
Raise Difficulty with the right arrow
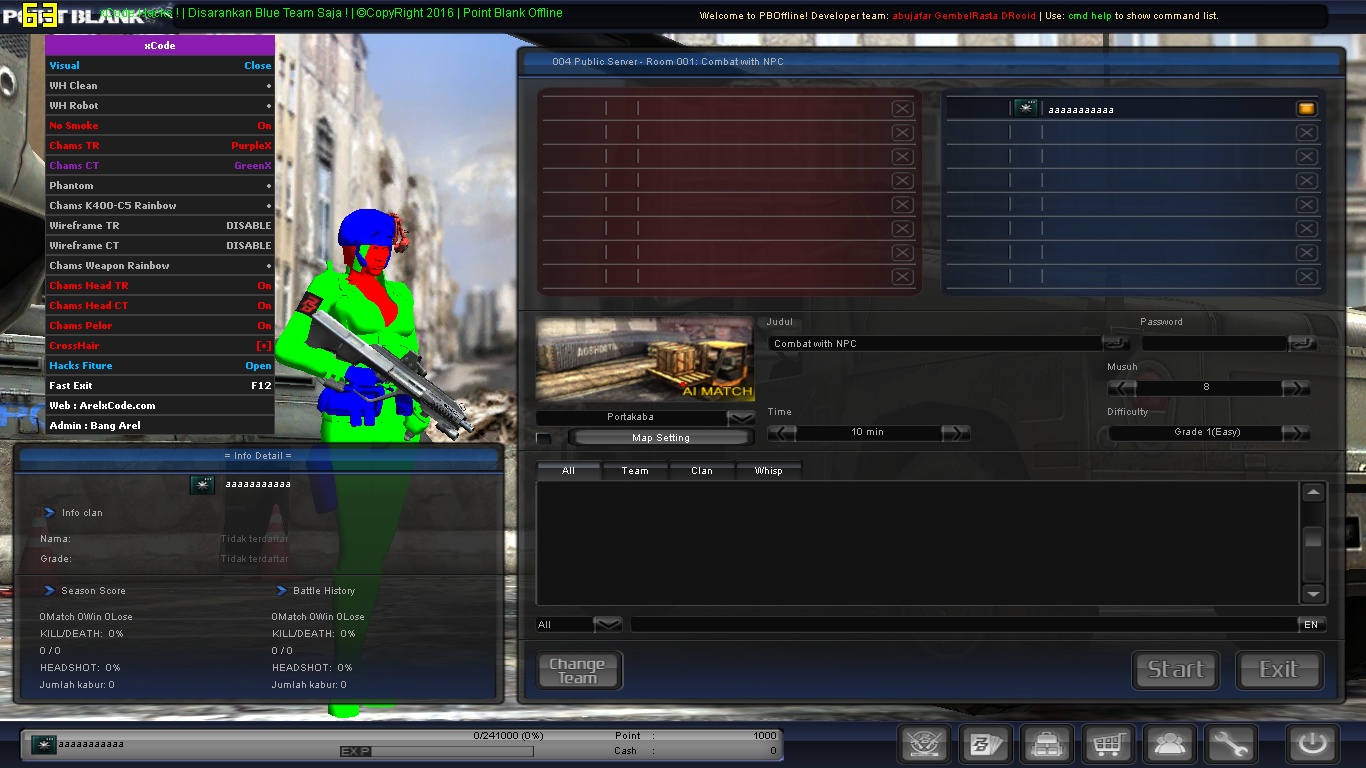click(1296, 432)
